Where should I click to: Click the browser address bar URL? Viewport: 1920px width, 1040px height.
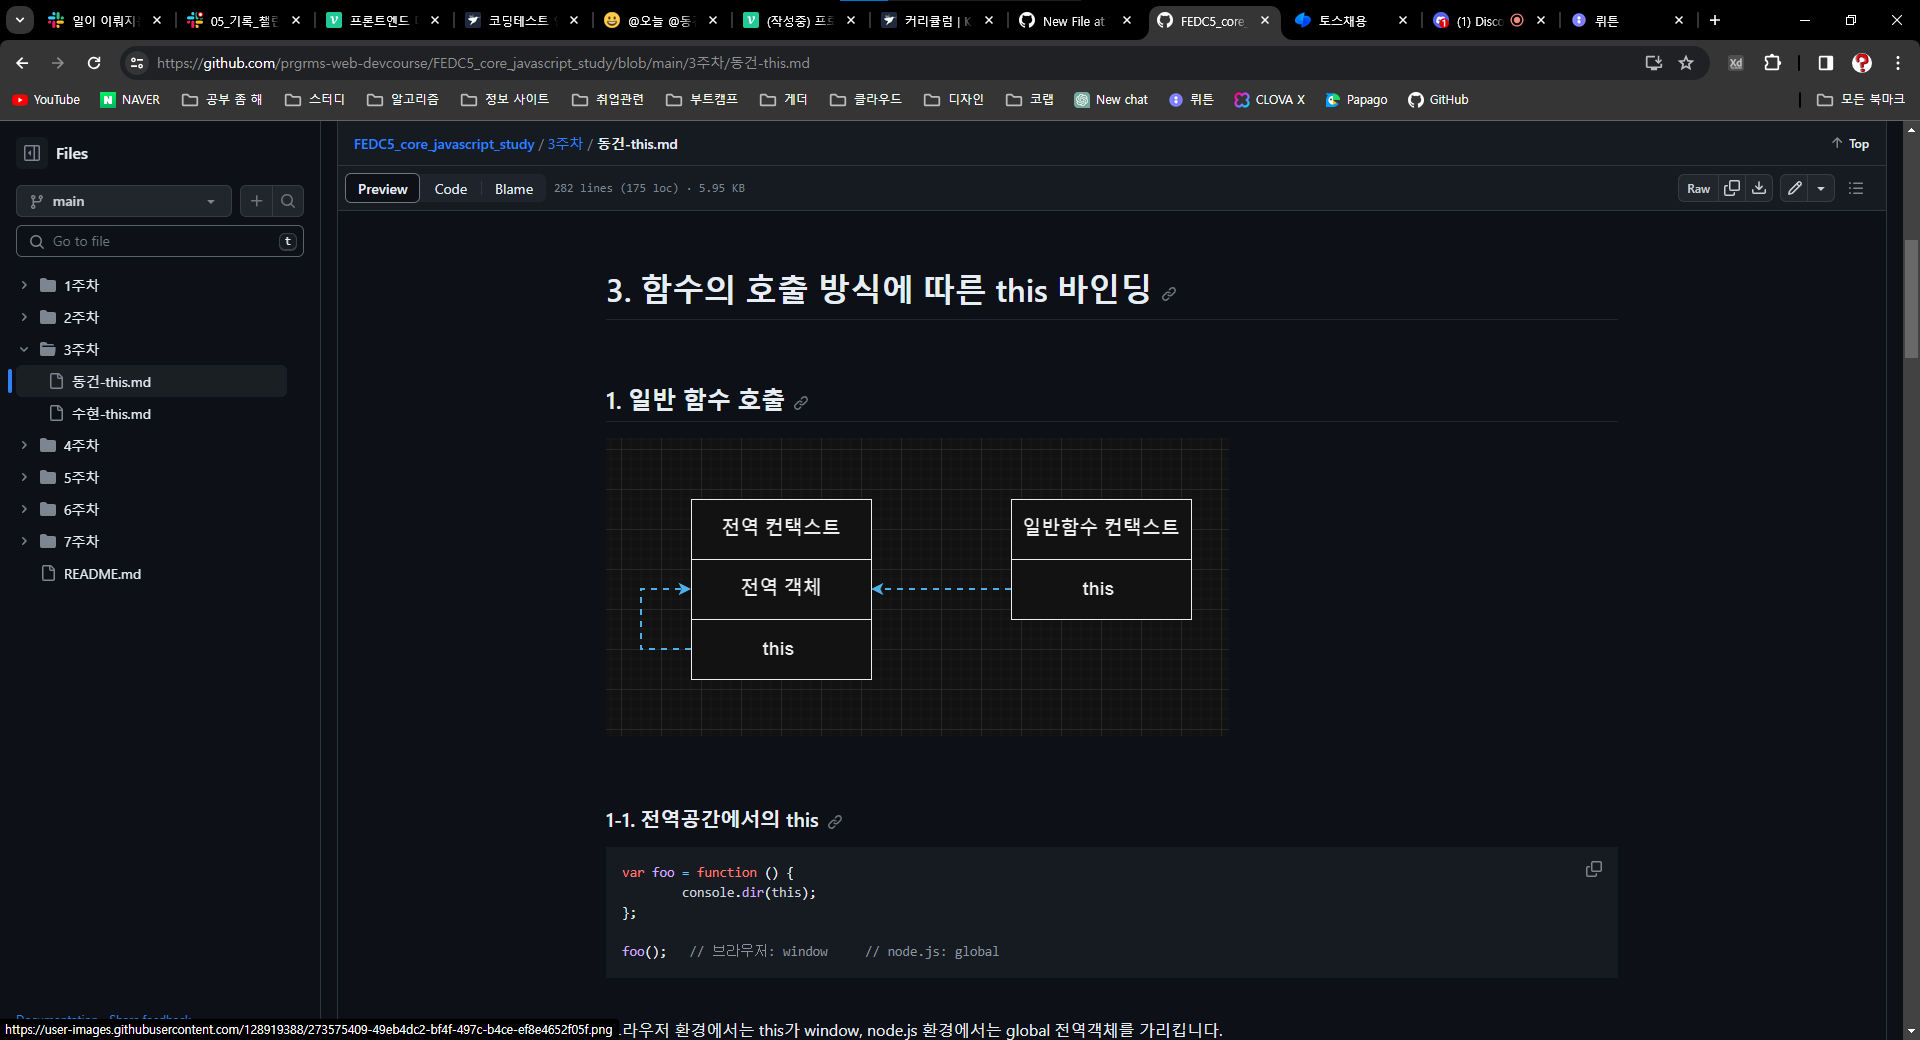(x=483, y=63)
